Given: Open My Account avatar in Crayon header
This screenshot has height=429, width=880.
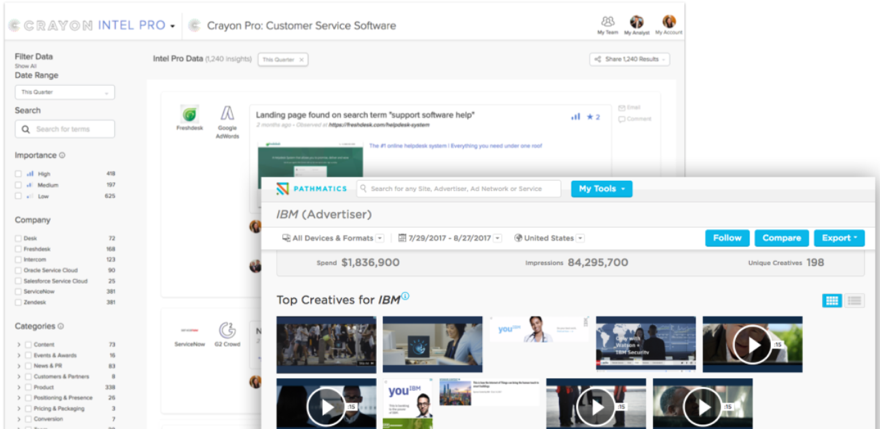Looking at the screenshot, I should coord(668,22).
